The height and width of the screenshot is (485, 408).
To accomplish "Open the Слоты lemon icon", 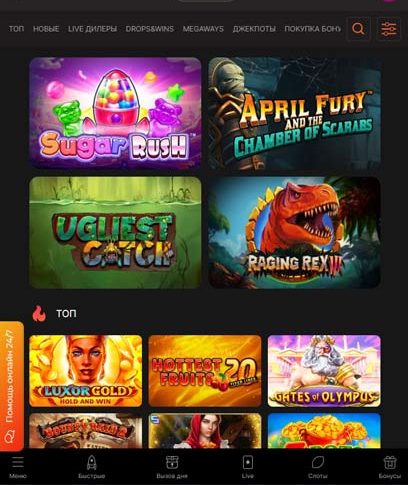I will [x=318, y=463].
